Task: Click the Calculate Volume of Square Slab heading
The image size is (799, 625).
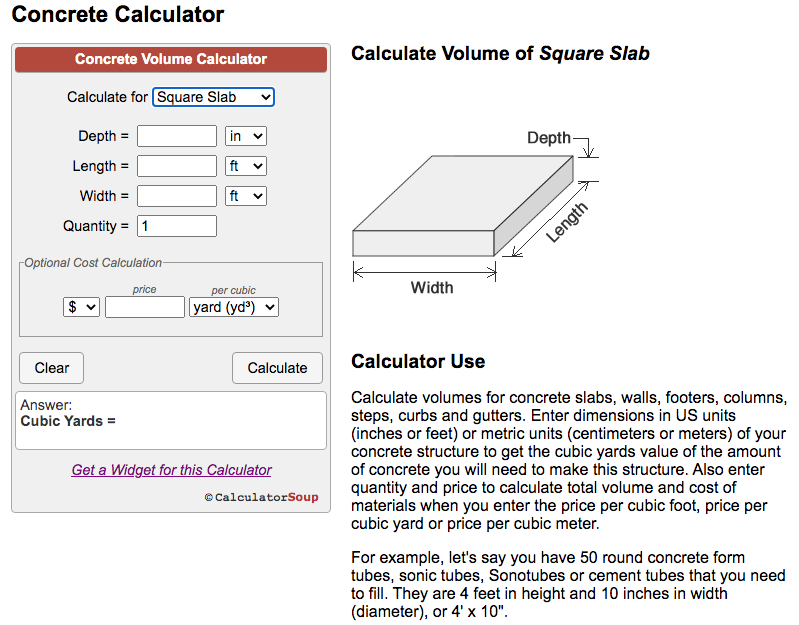Action: point(500,53)
